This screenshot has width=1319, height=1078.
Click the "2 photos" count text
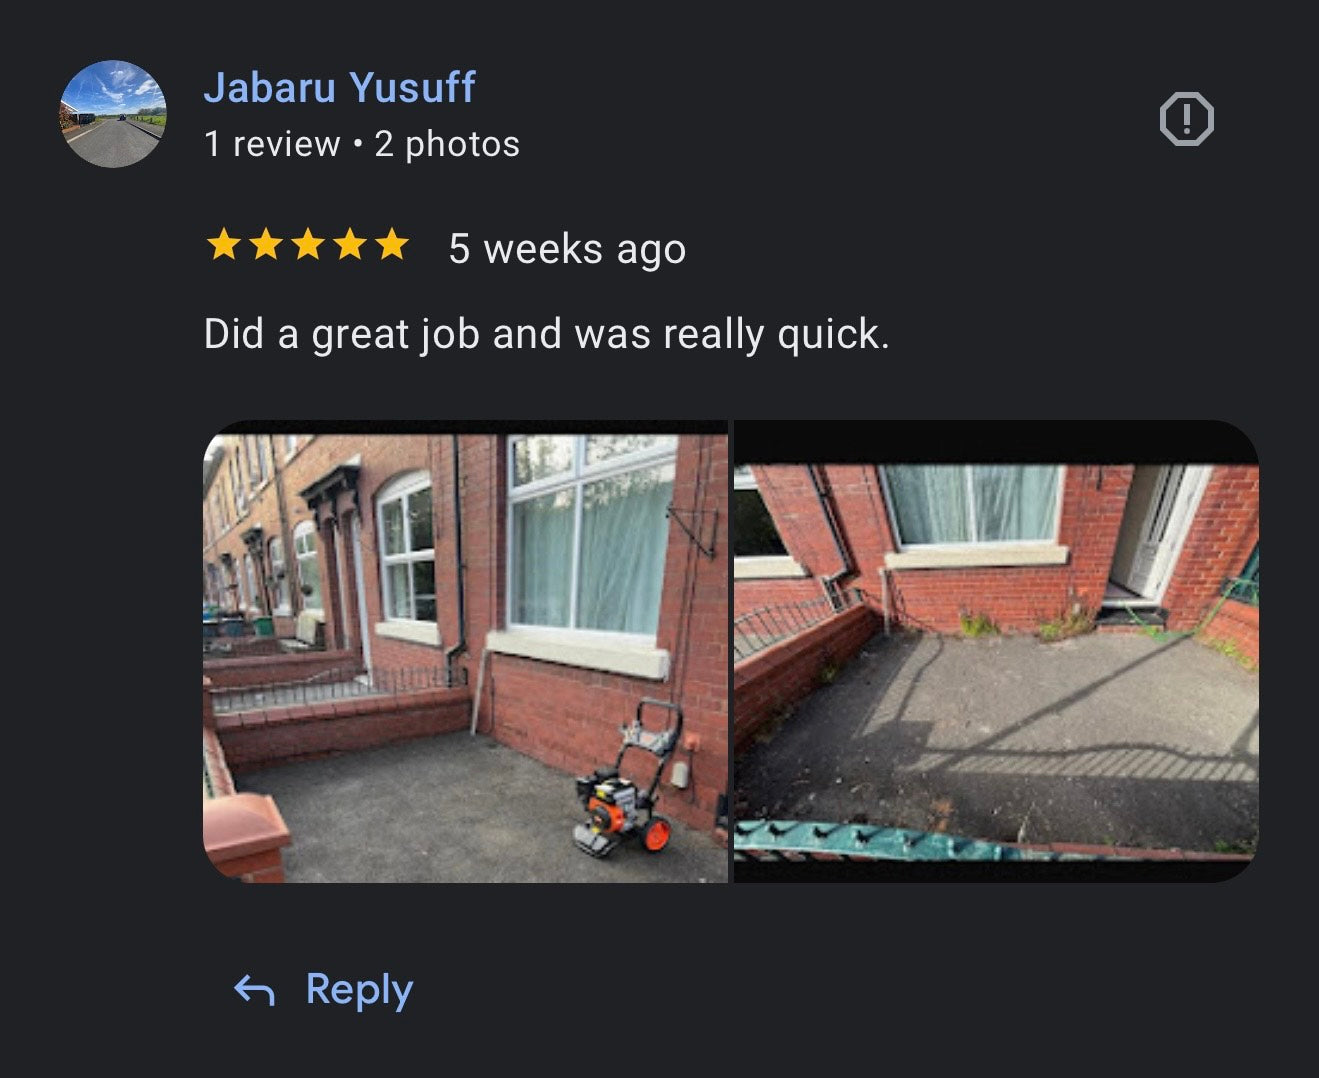(447, 144)
